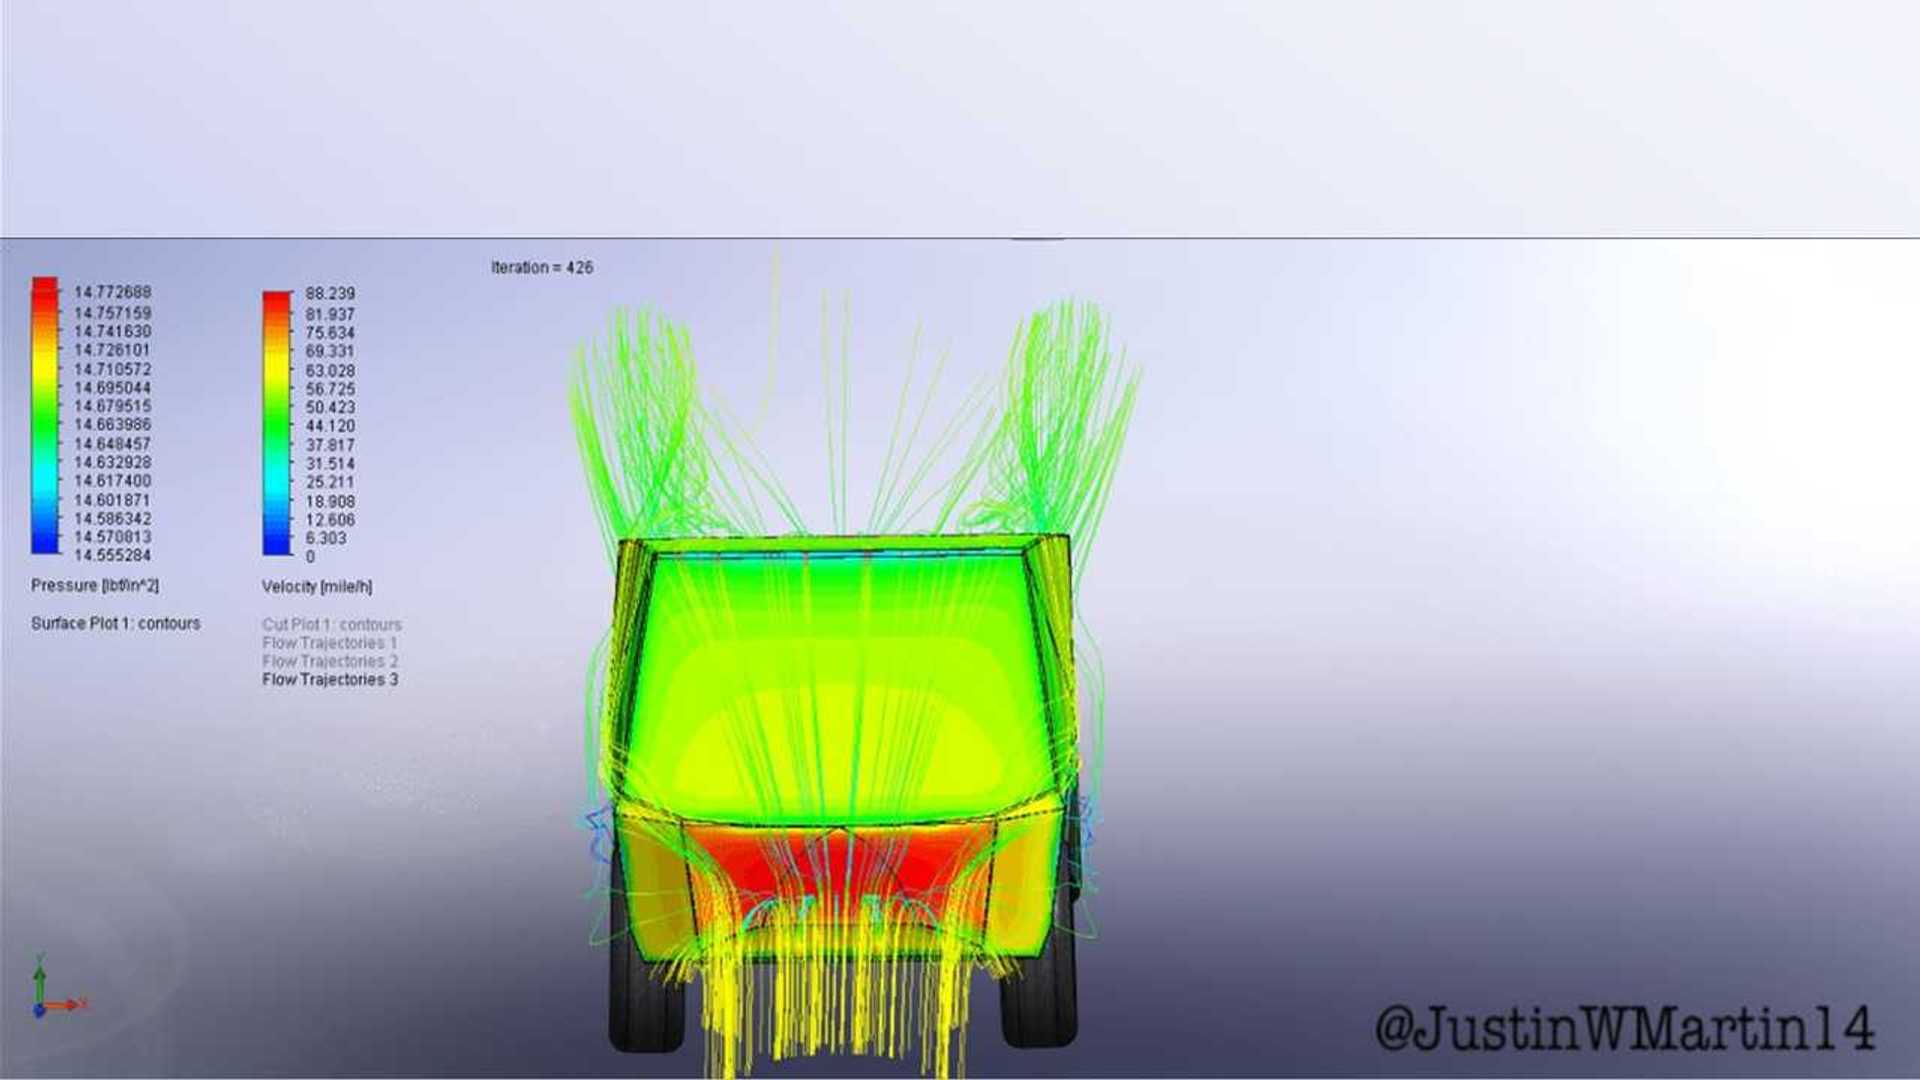
Task: Activate the Flow Trajectories 1 entry
Action: click(330, 643)
